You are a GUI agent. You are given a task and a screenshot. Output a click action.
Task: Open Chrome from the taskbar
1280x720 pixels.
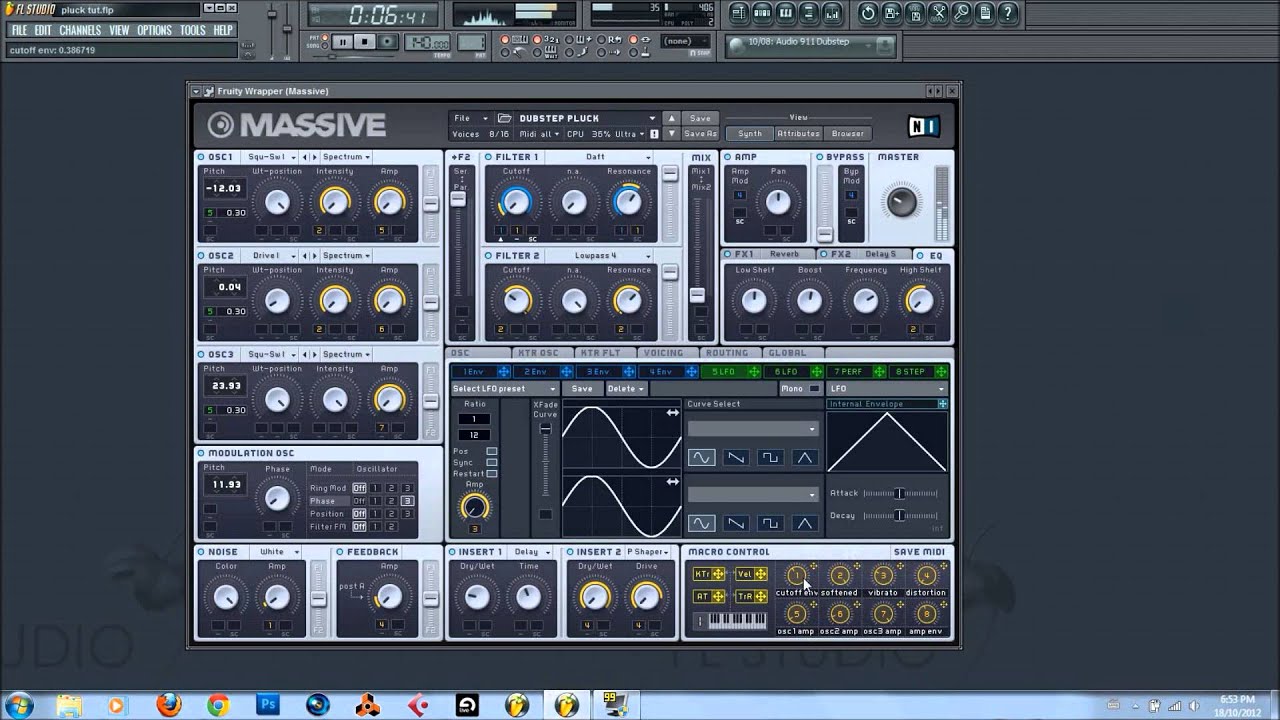tap(217, 705)
